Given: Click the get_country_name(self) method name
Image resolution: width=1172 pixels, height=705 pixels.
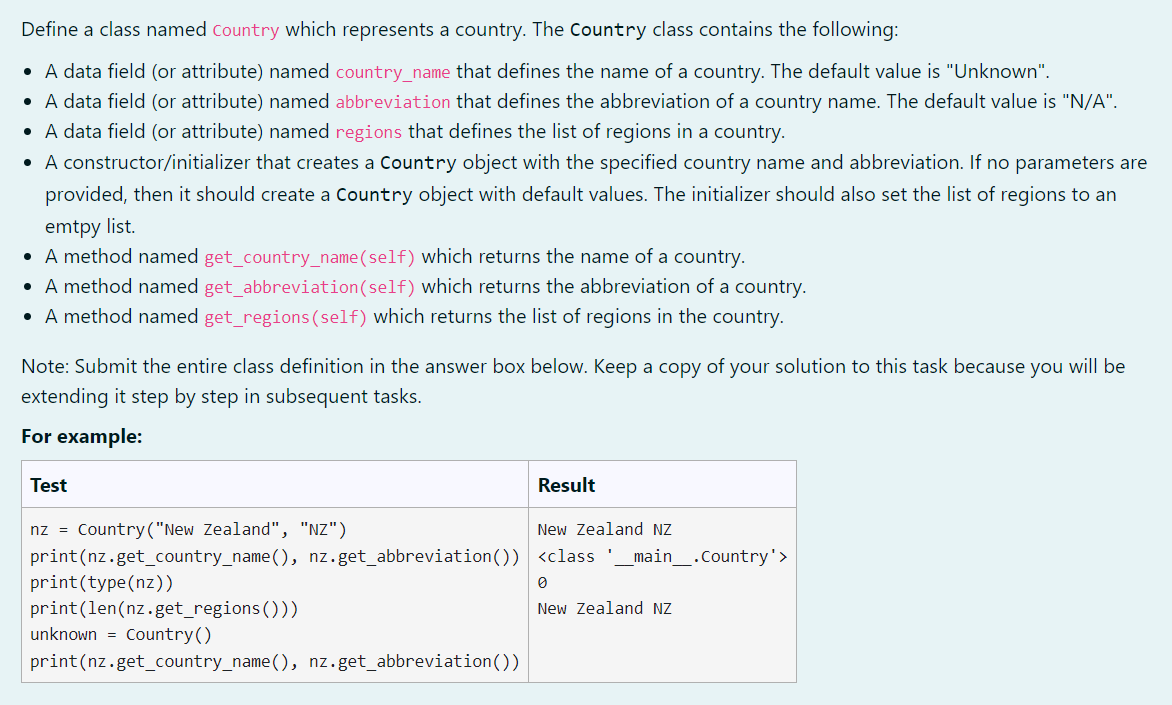Looking at the screenshot, I should tap(310, 256).
